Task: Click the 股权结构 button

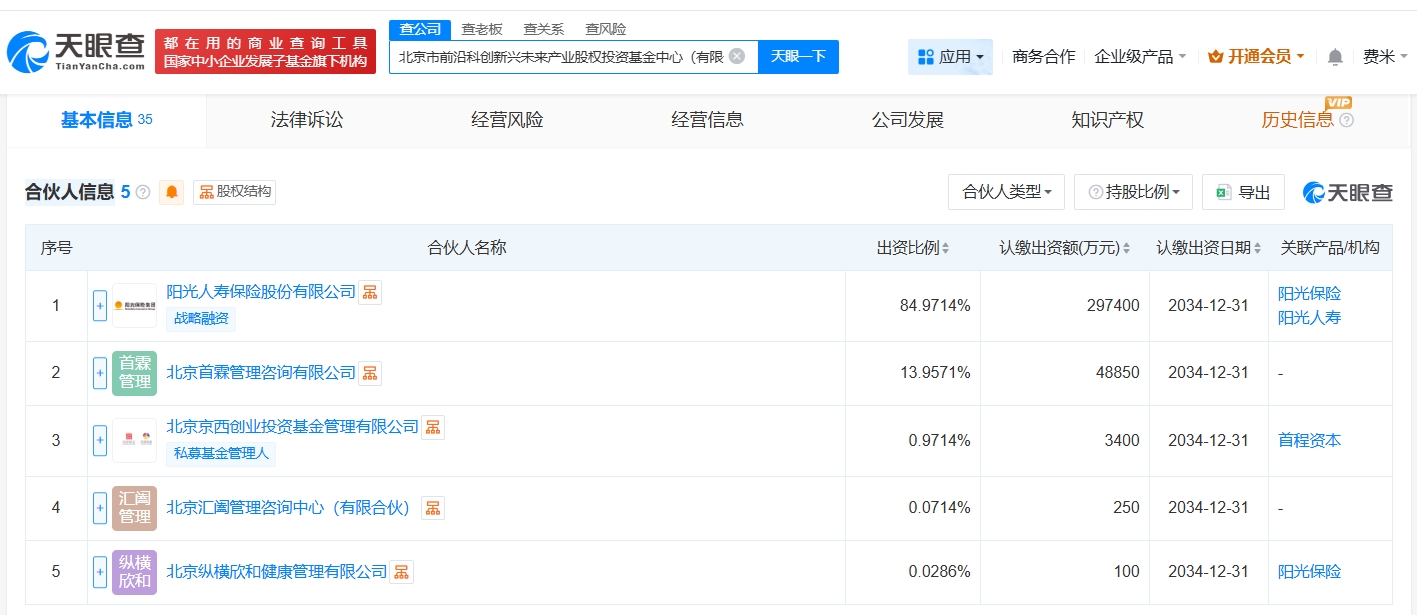Action: tap(234, 192)
